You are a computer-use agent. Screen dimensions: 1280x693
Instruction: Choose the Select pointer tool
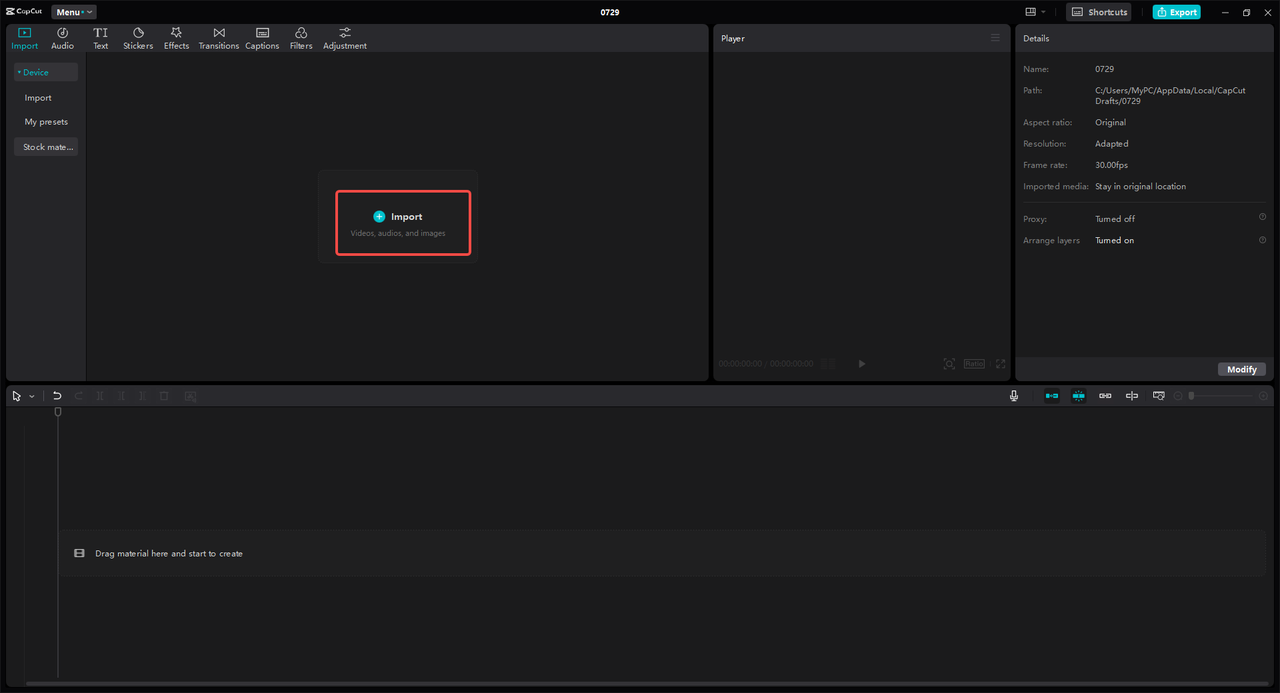17,396
